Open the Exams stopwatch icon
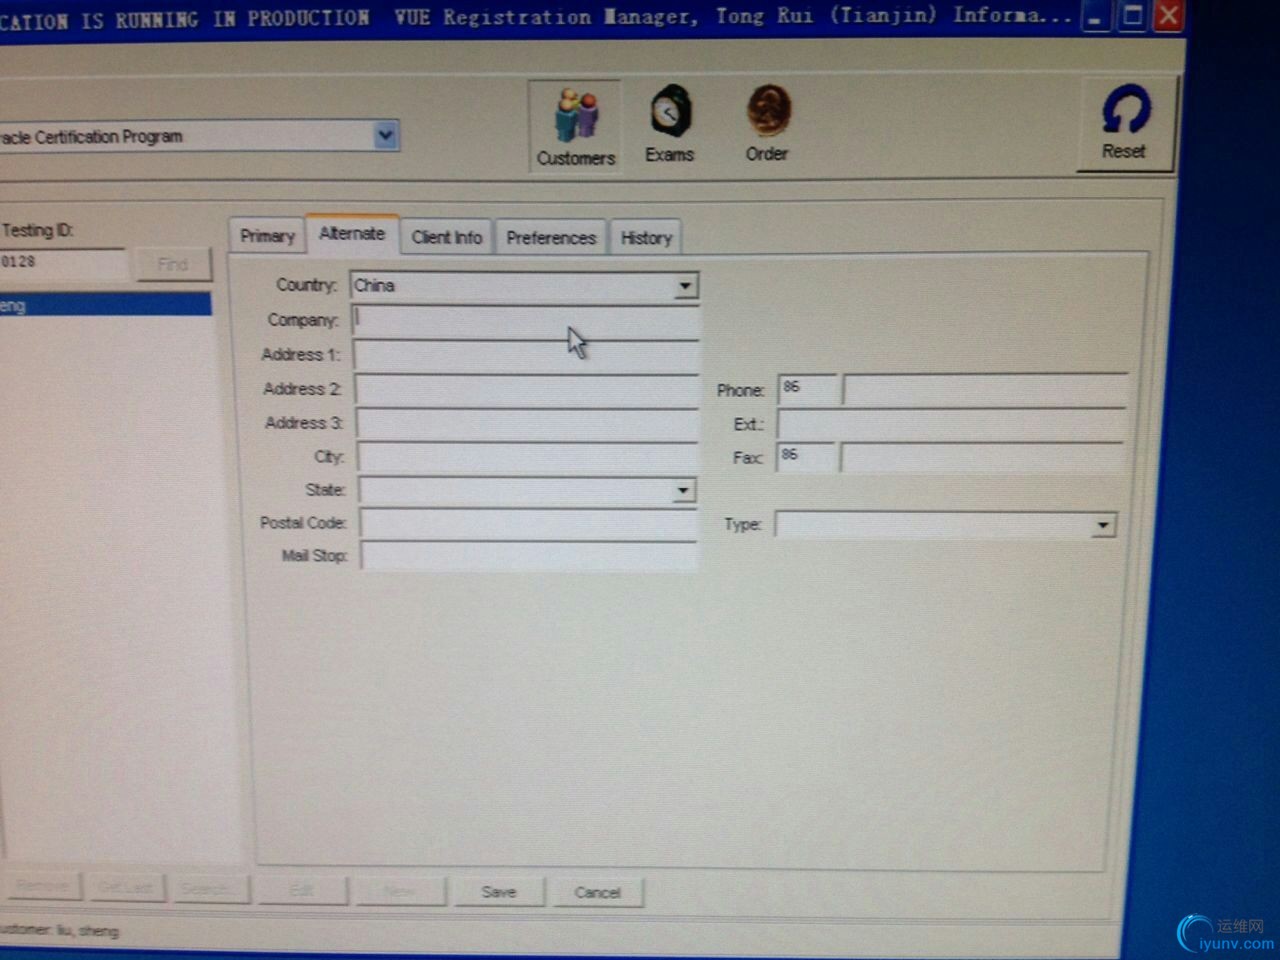This screenshot has width=1280, height=960. [x=670, y=125]
